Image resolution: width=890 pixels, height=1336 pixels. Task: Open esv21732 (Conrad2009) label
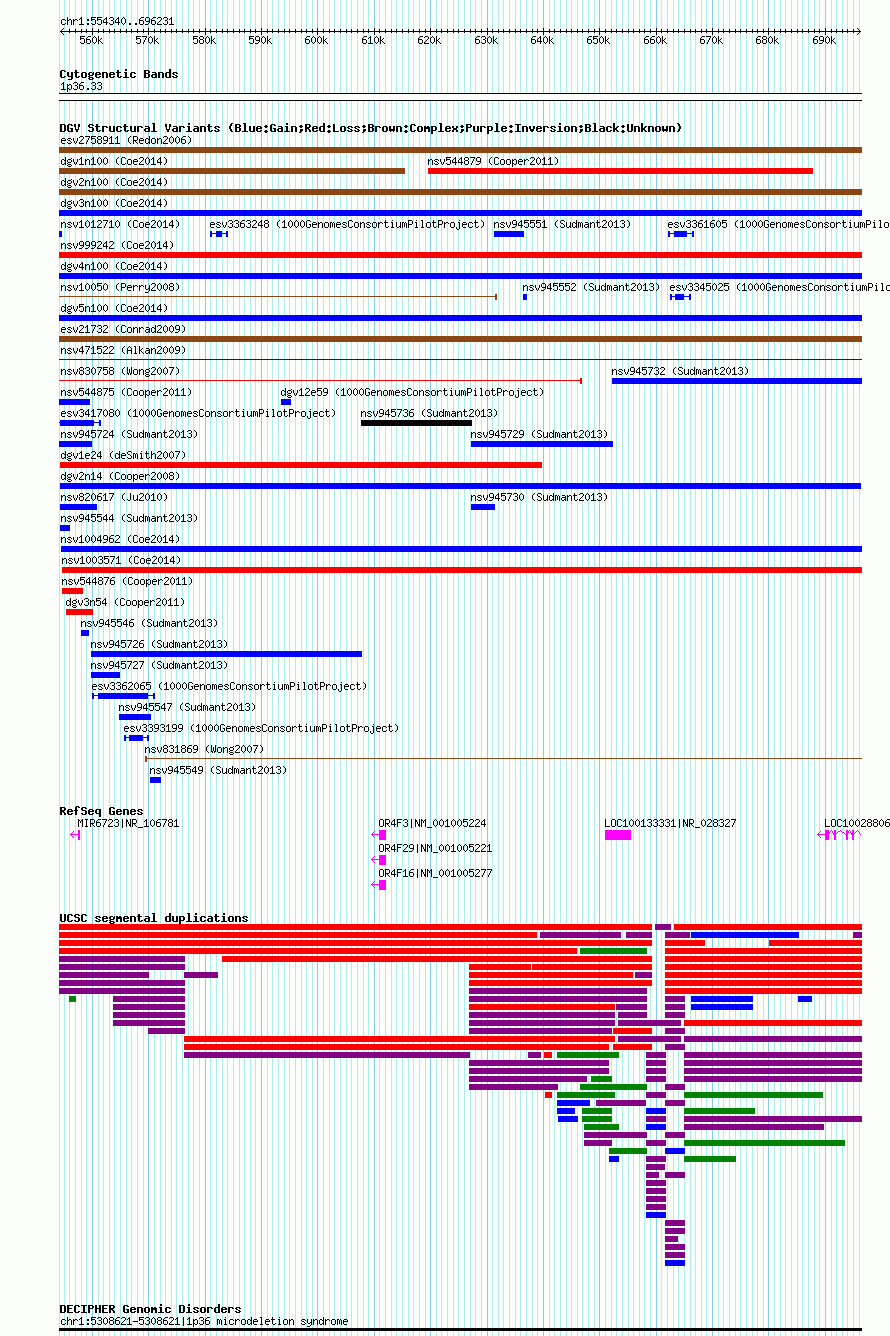coord(123,329)
